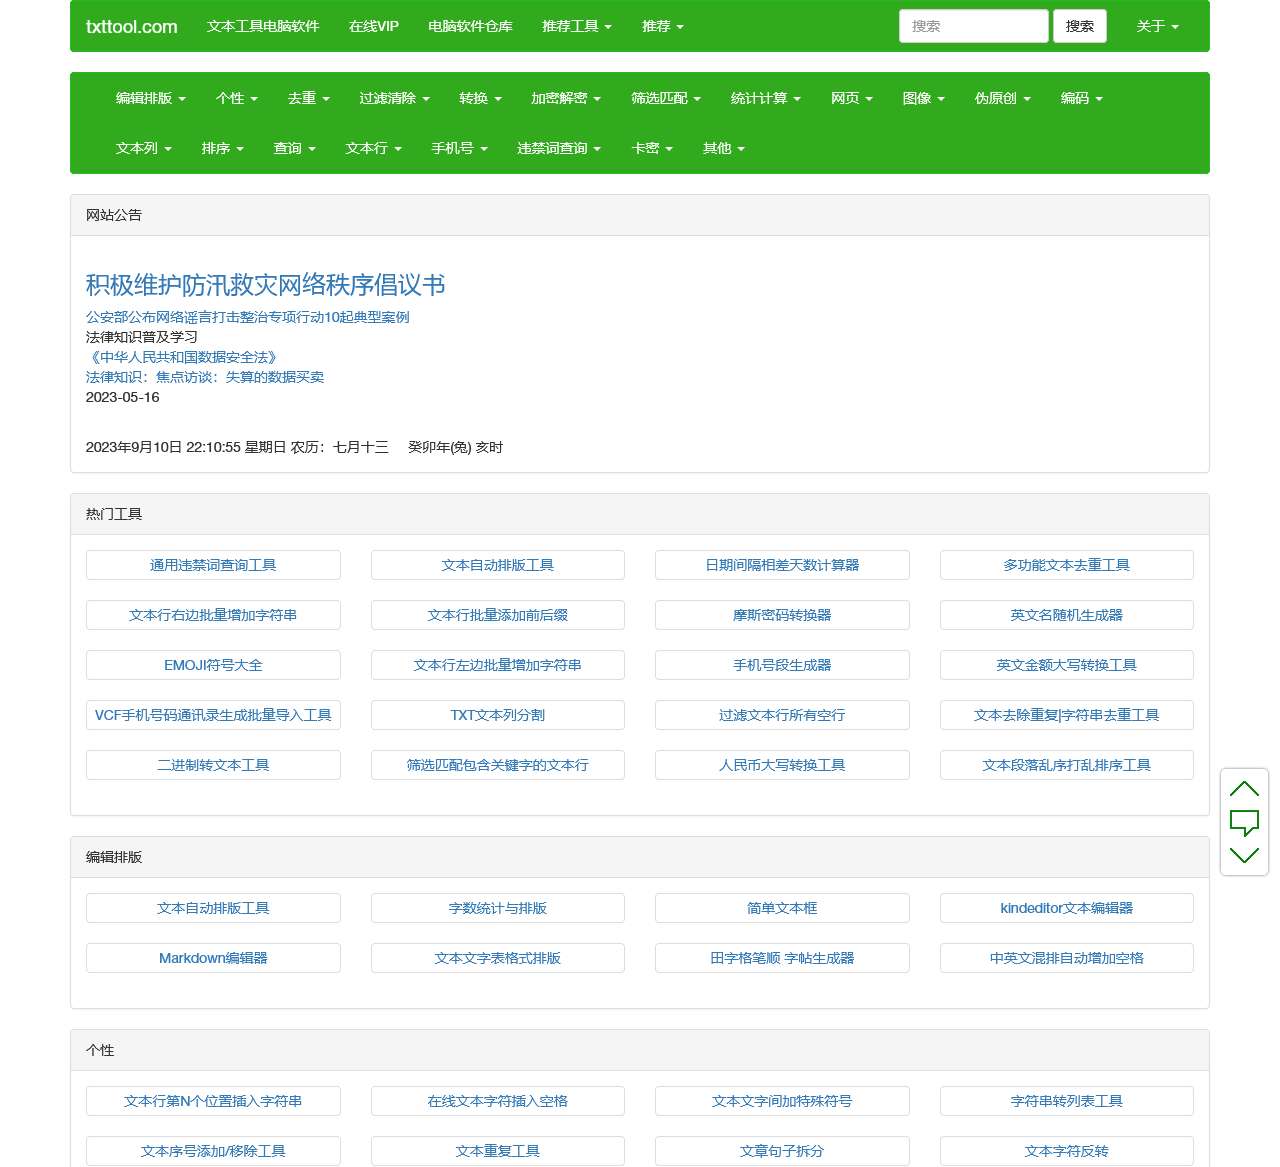Open the 积极维护防汛救灾网络秩序倡议书 announcement
This screenshot has height=1167, width=1280.
(x=265, y=285)
